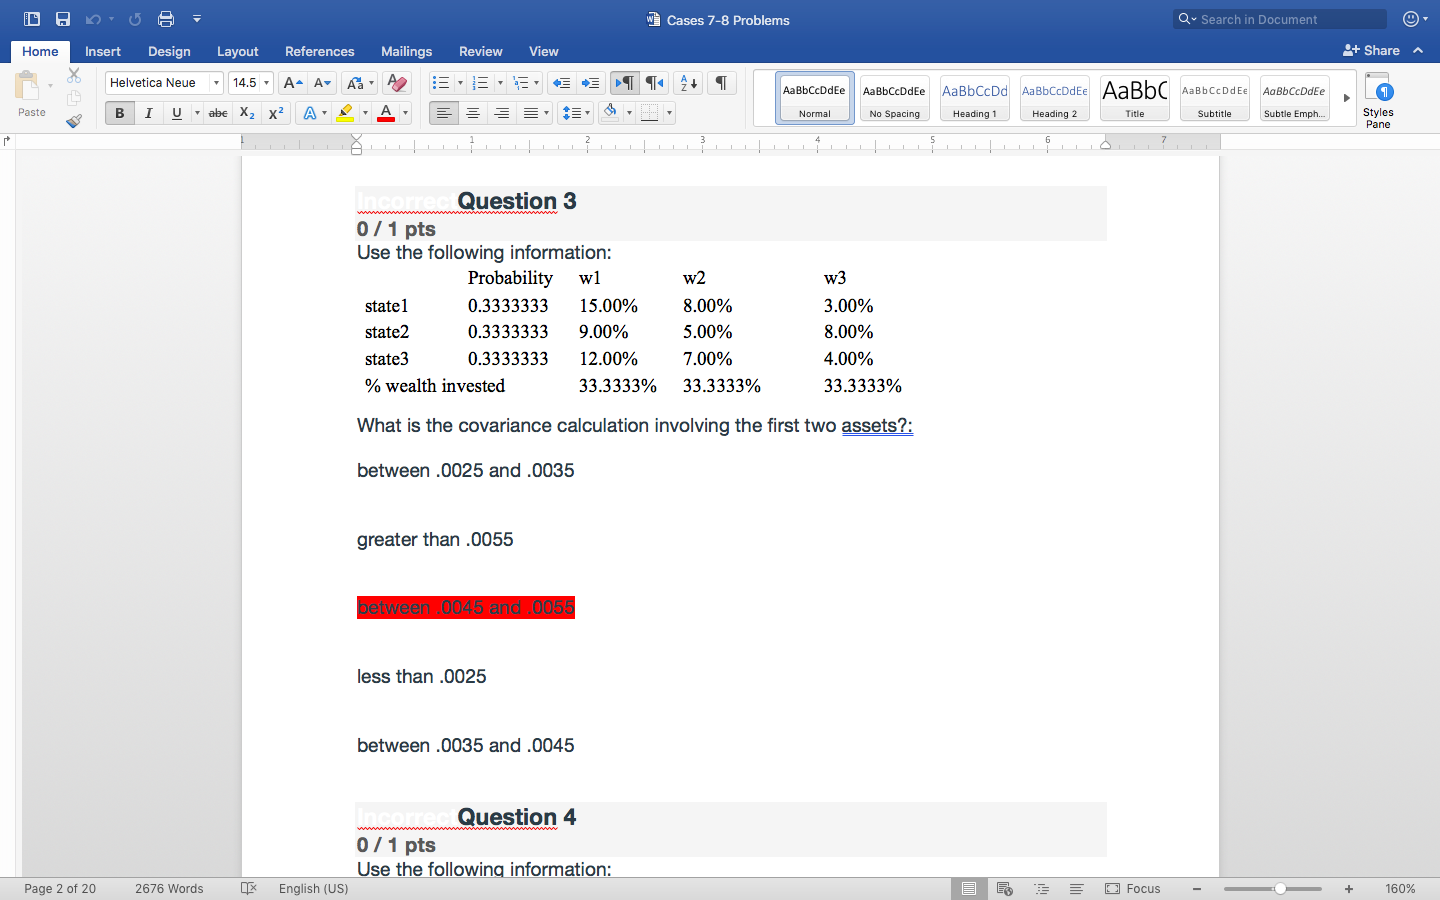Click the Format Painter icon
1440x900 pixels.
click(x=73, y=121)
